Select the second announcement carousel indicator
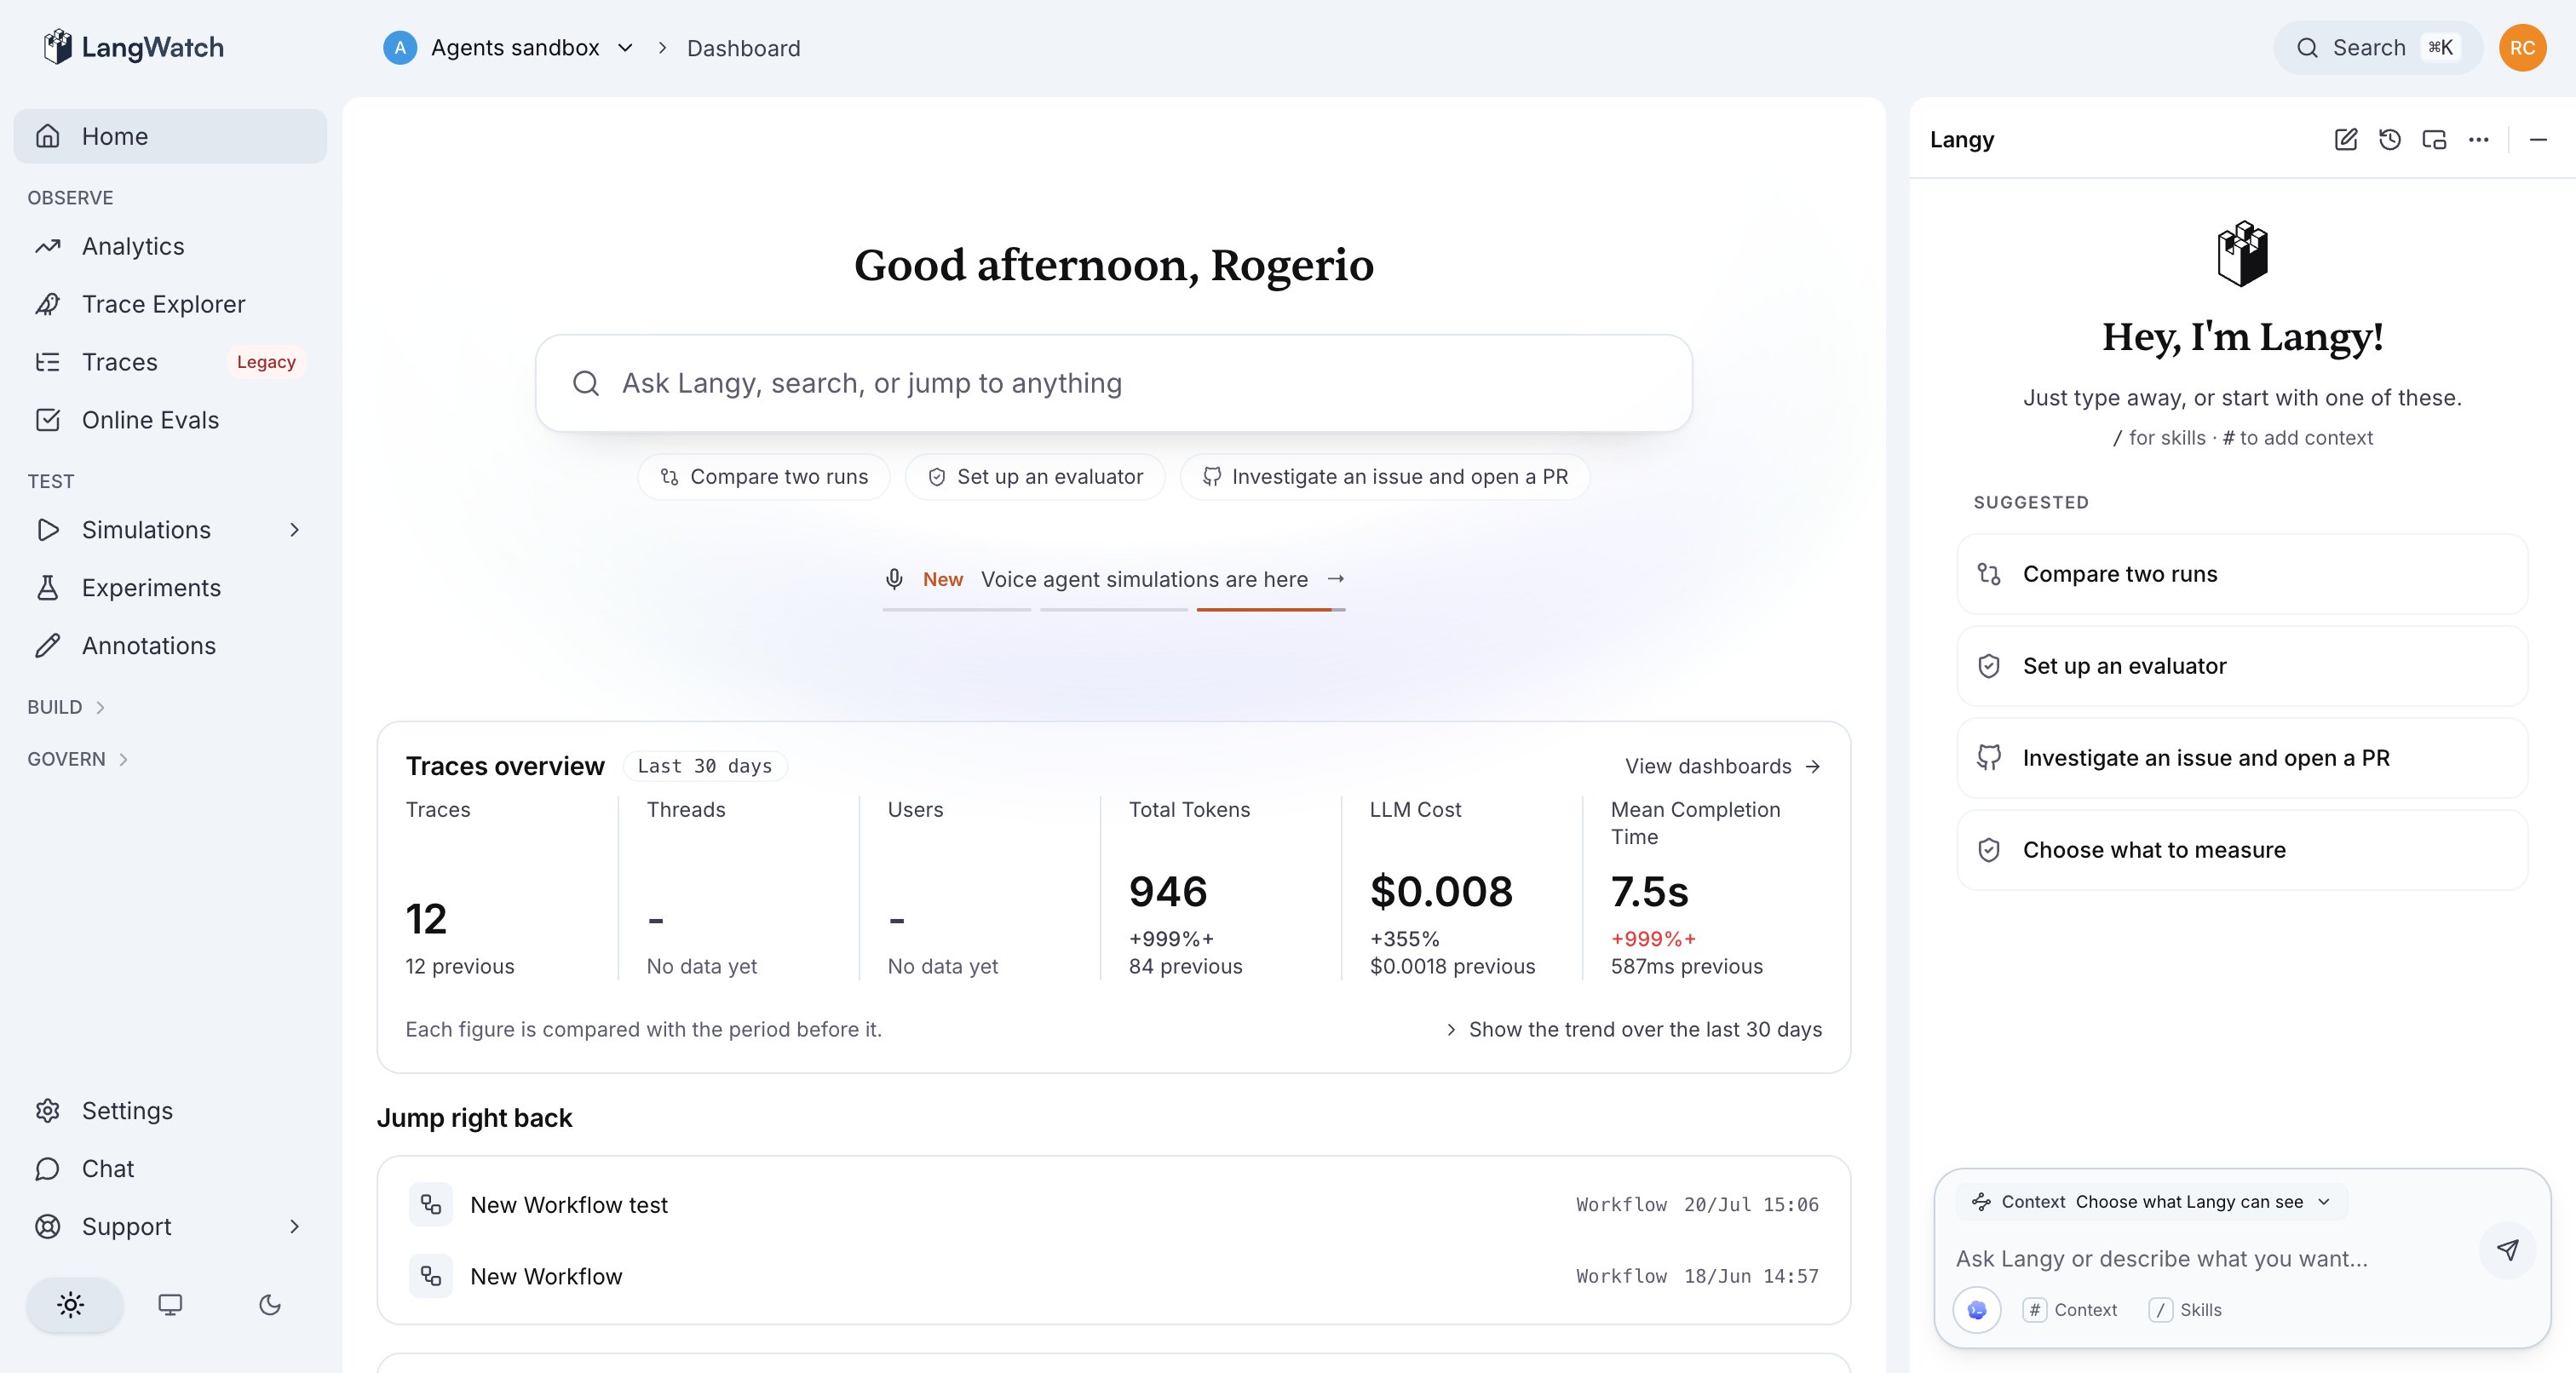2576x1373 pixels. coord(1114,609)
